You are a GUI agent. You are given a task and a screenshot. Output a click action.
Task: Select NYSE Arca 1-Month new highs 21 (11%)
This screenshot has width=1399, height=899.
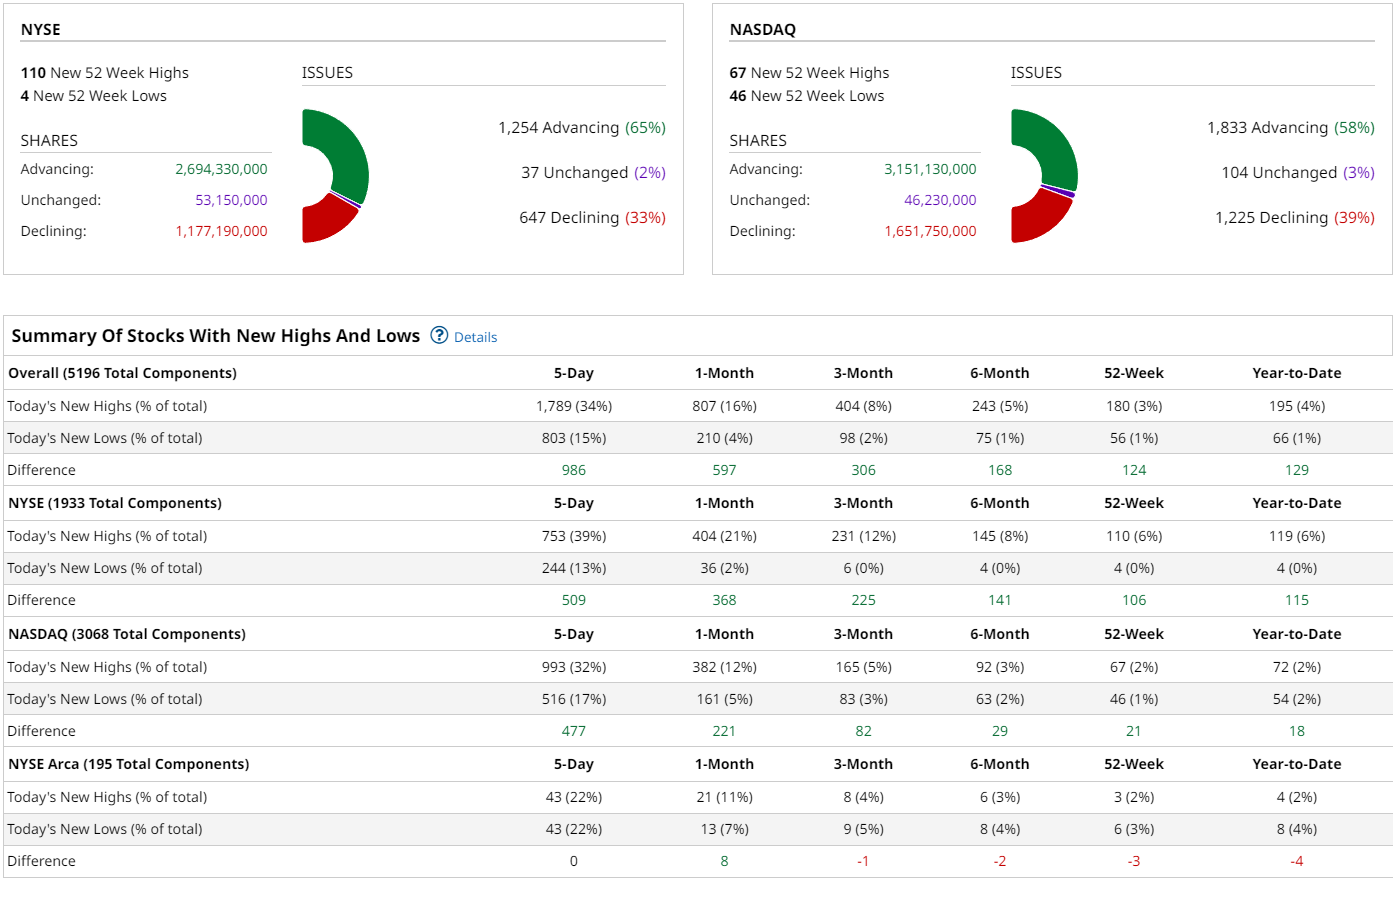pyautogui.click(x=724, y=797)
